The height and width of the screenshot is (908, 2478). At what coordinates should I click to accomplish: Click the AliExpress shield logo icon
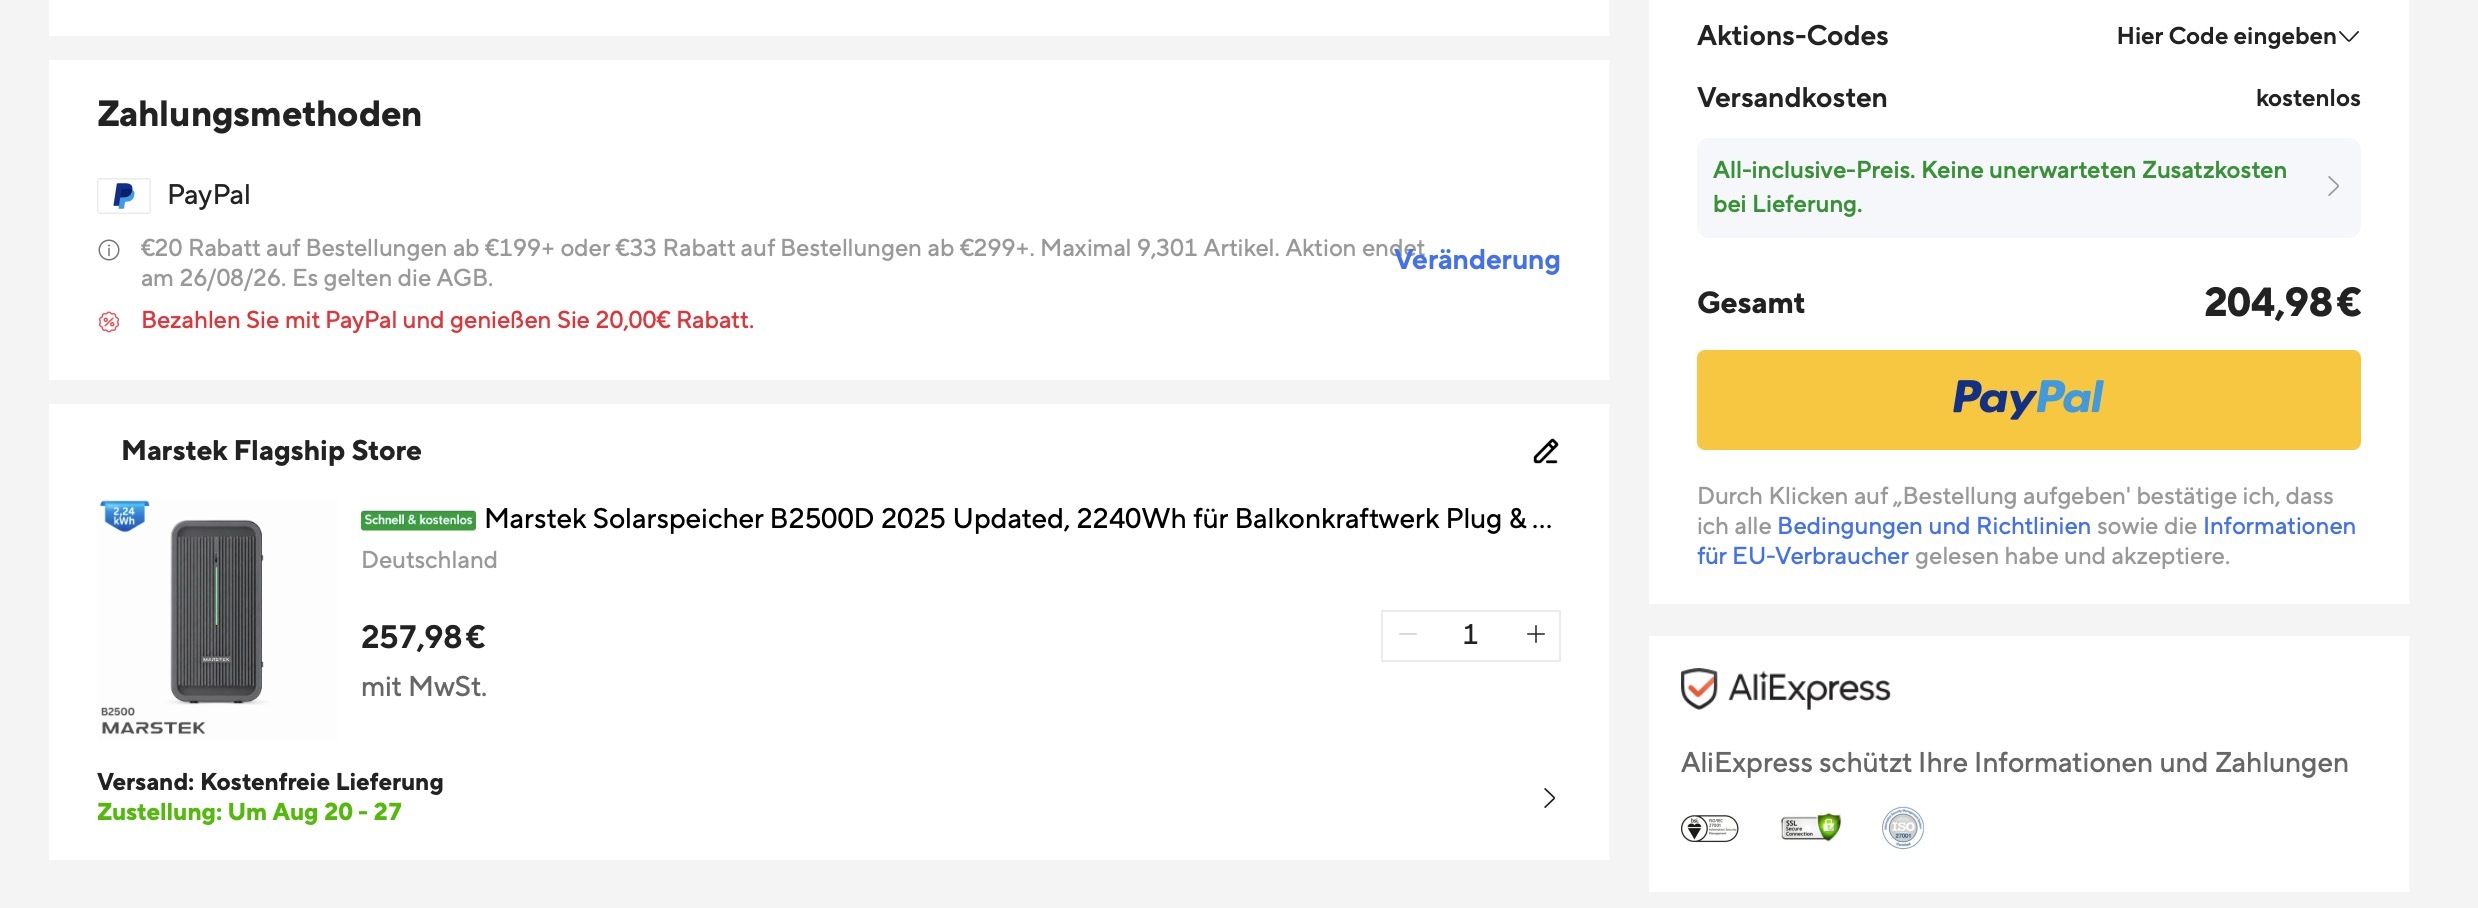(x=1698, y=688)
